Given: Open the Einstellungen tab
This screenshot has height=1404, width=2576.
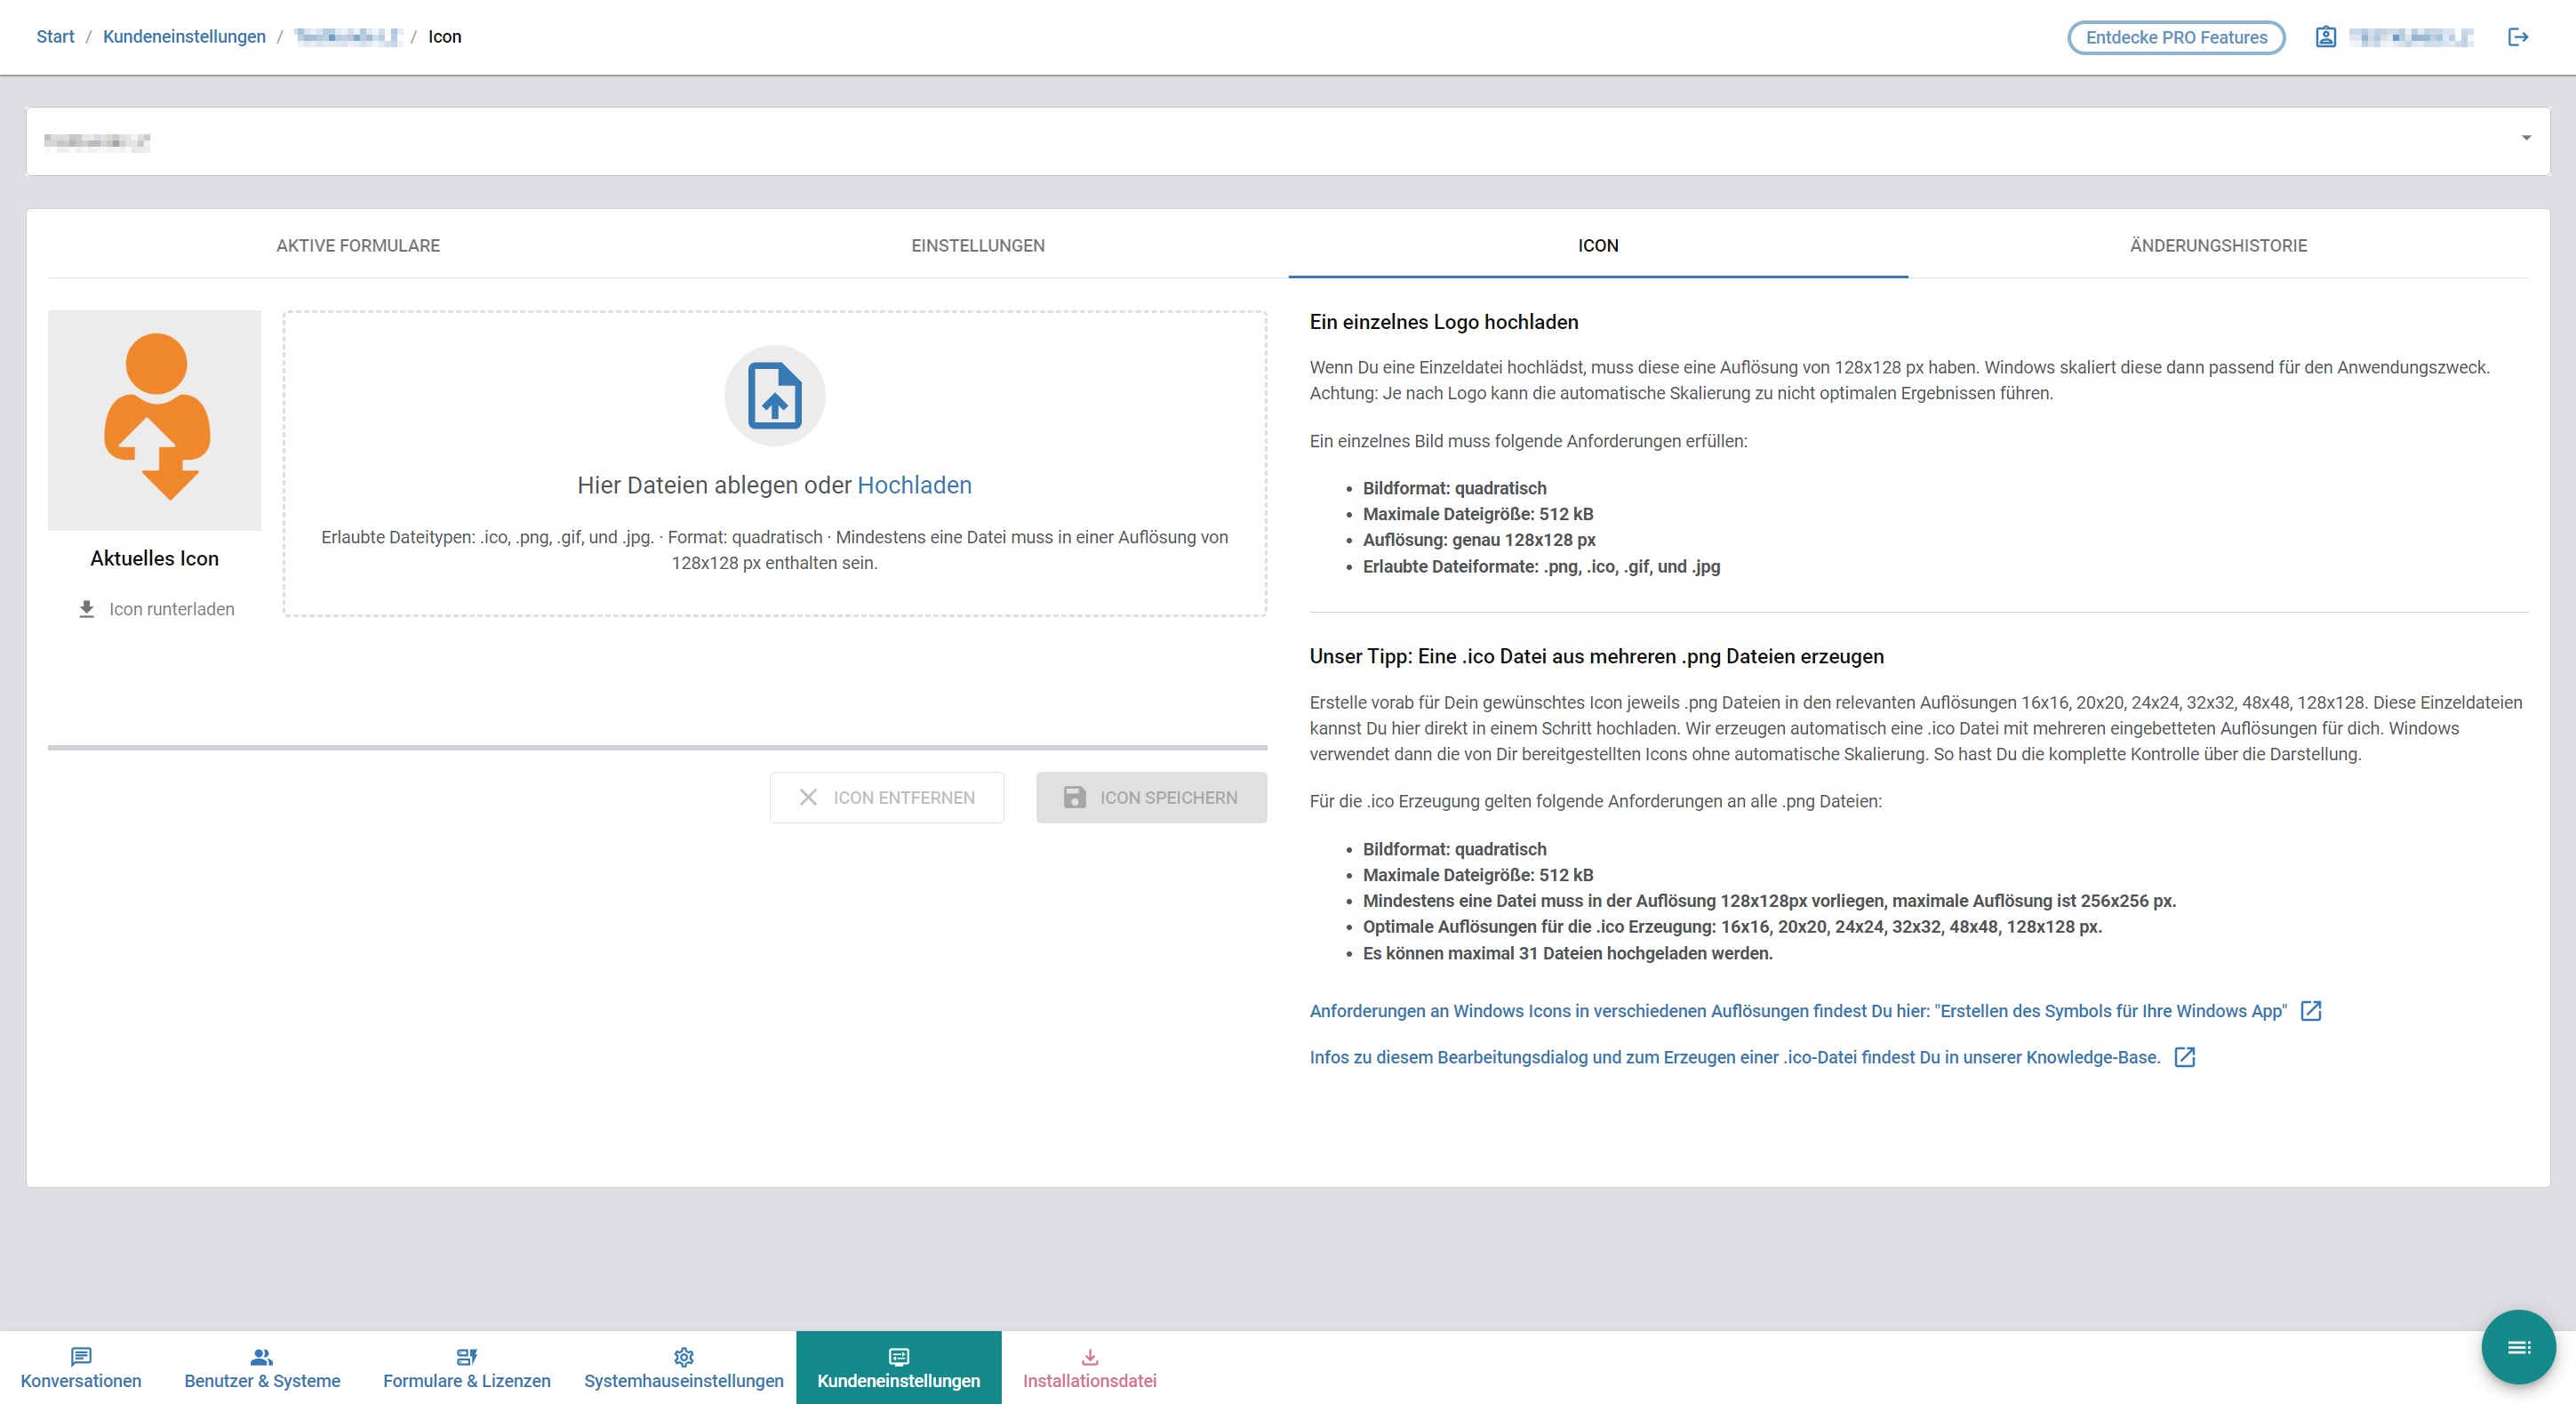Looking at the screenshot, I should 977,246.
